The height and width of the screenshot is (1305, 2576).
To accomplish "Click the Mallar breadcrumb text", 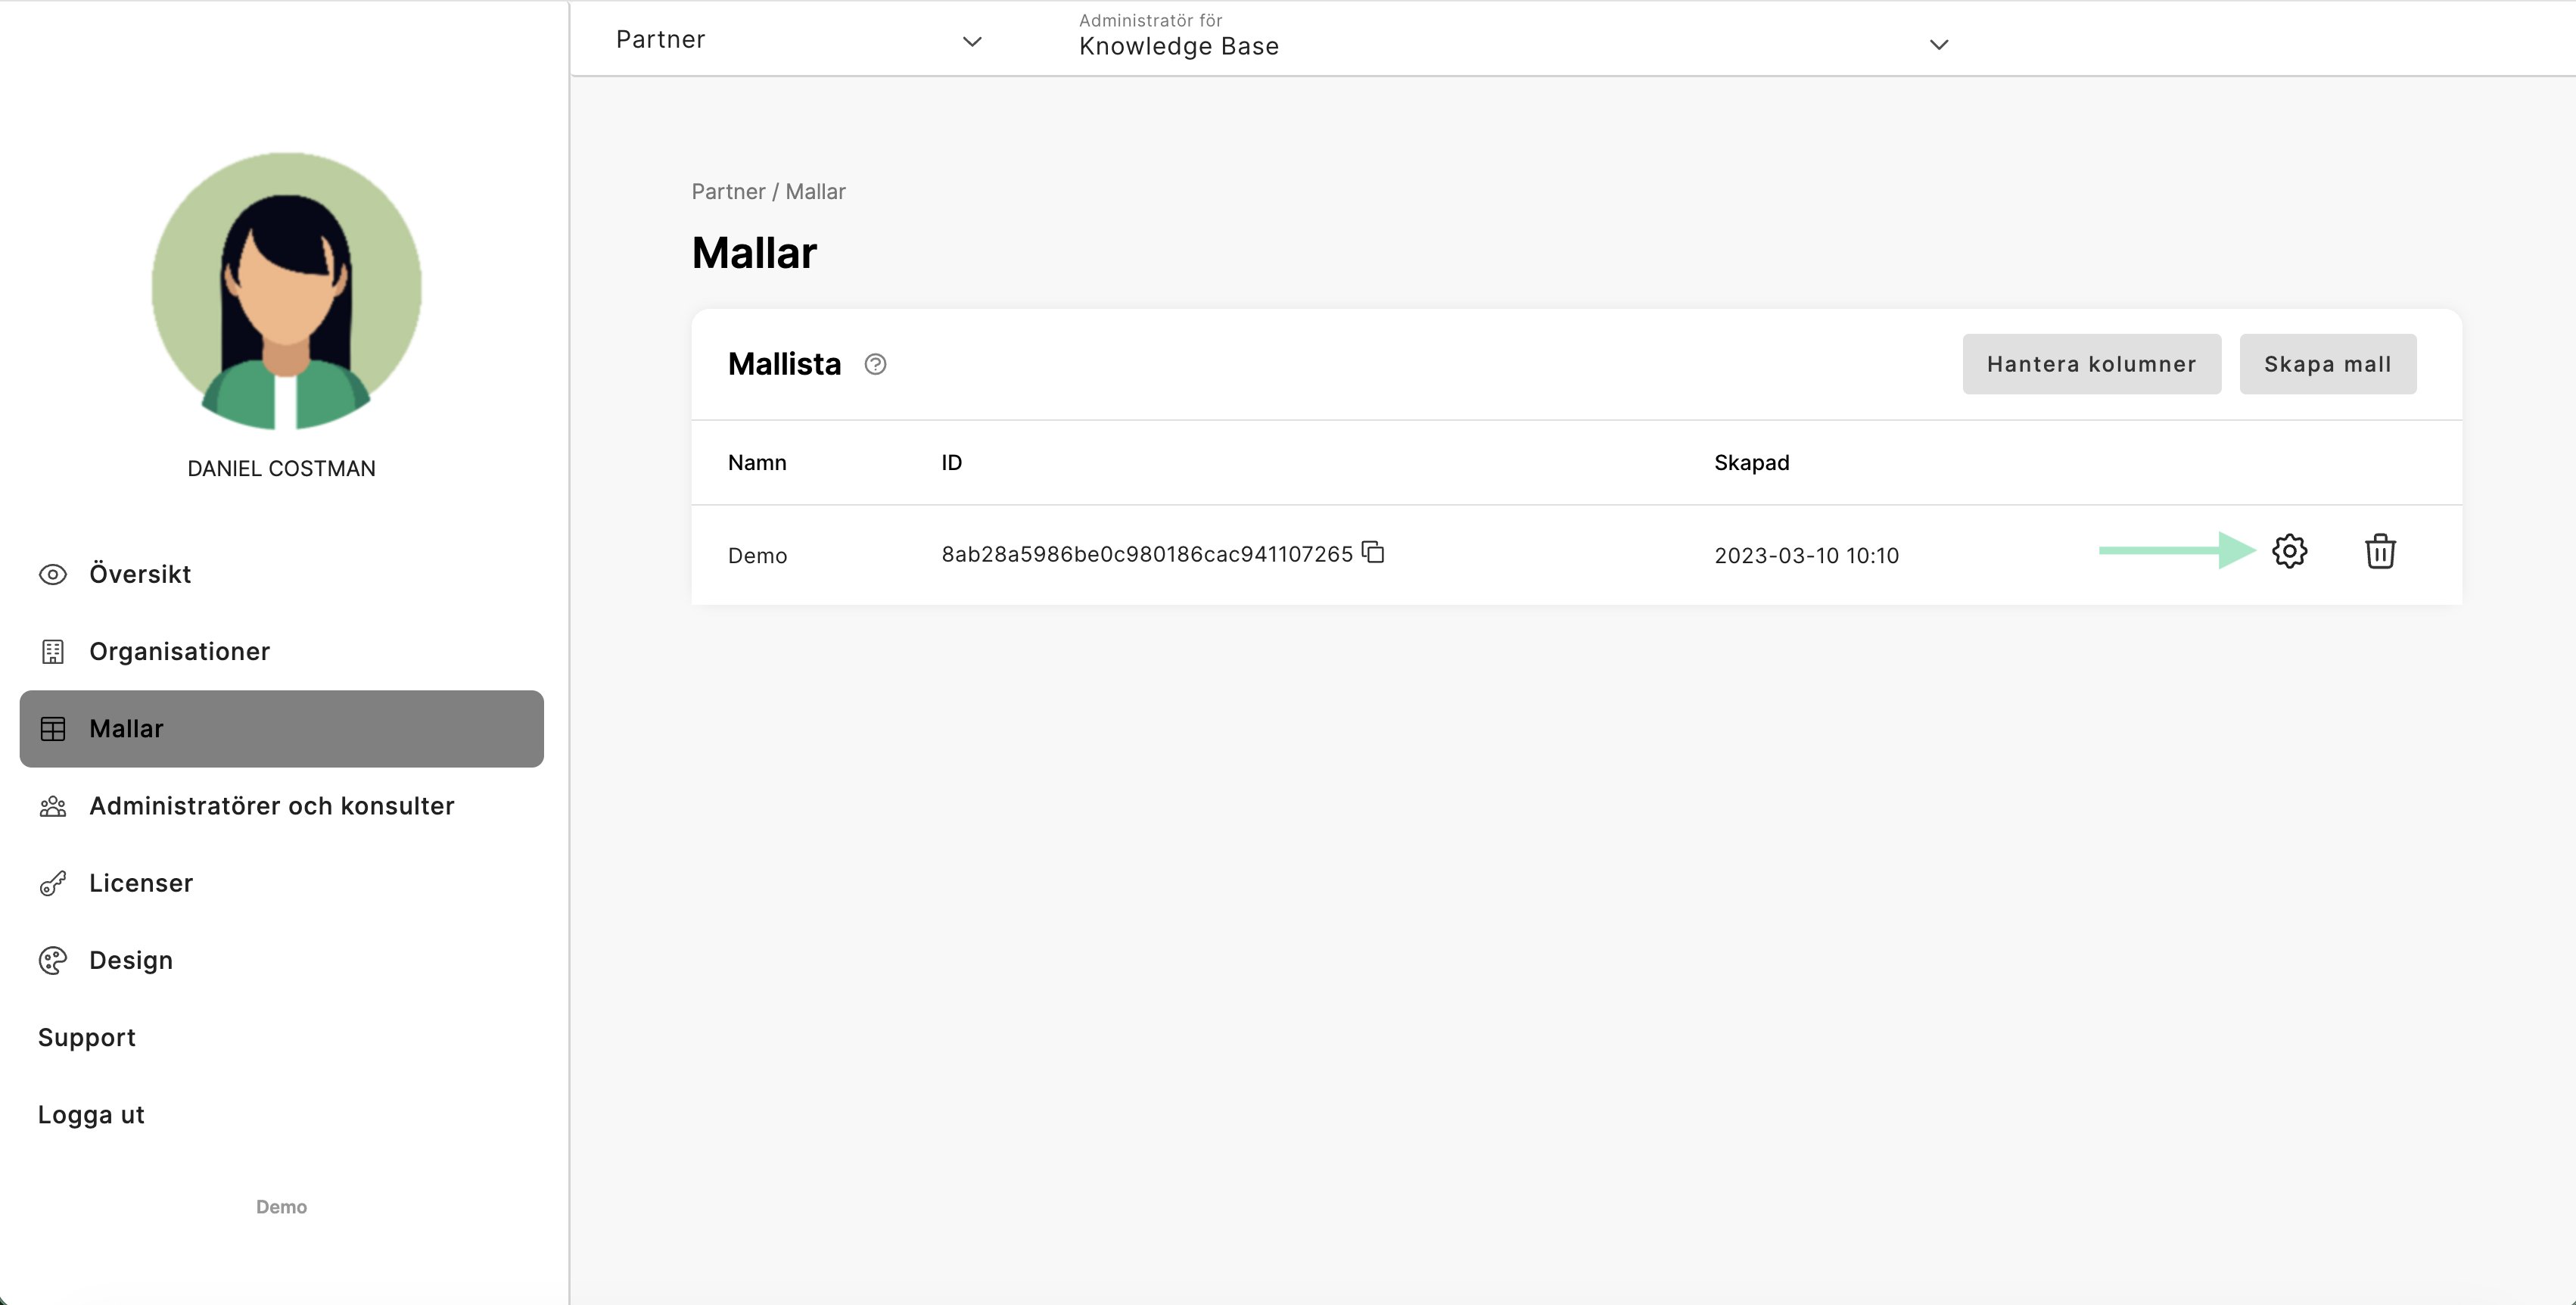I will click(815, 191).
